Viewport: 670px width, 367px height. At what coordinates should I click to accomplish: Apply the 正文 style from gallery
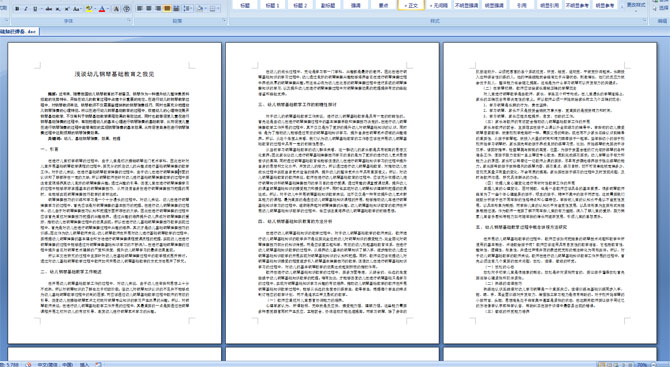click(x=411, y=5)
